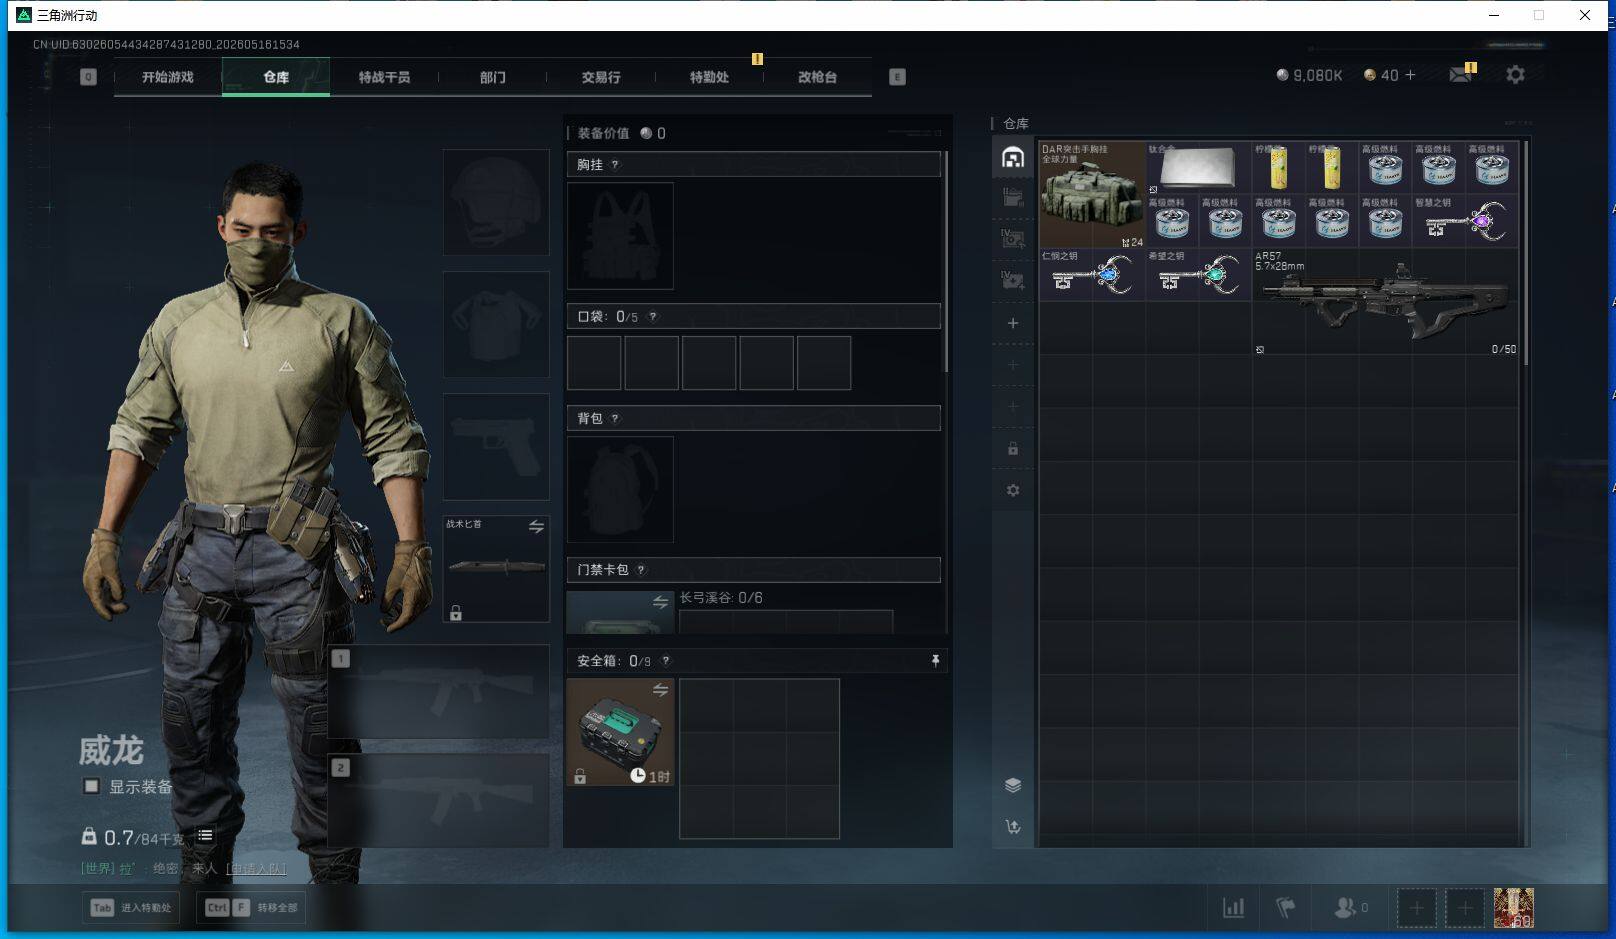Switch to the 特战干员 tab
Viewport: 1616px width, 939px height.
click(x=384, y=77)
